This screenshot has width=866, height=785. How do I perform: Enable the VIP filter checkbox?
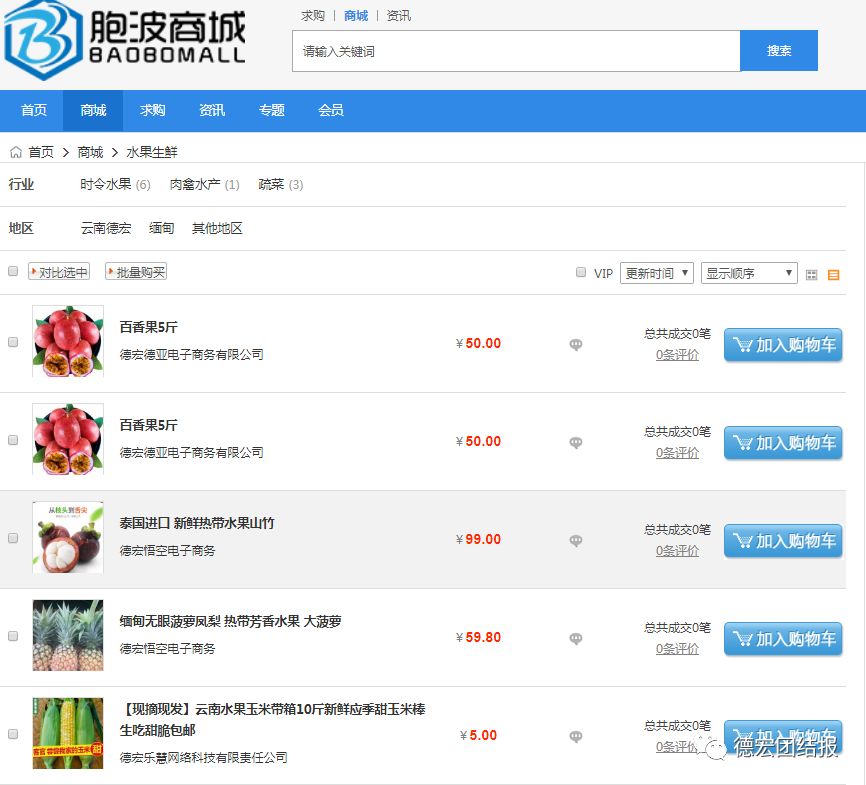point(581,272)
